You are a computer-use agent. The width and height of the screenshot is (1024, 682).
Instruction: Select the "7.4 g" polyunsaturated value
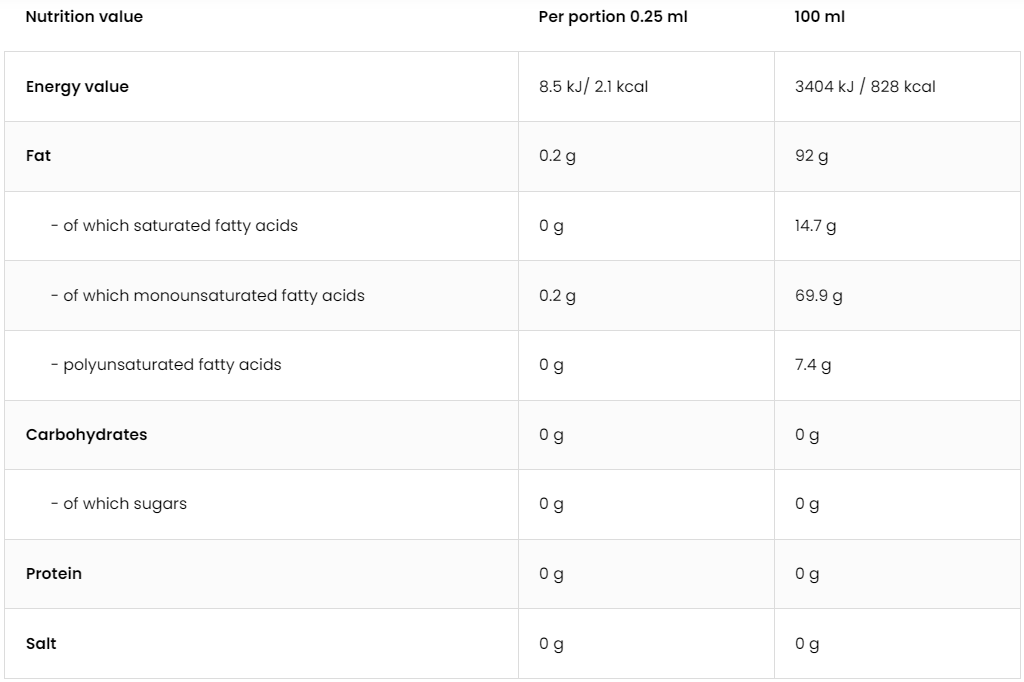click(x=812, y=365)
